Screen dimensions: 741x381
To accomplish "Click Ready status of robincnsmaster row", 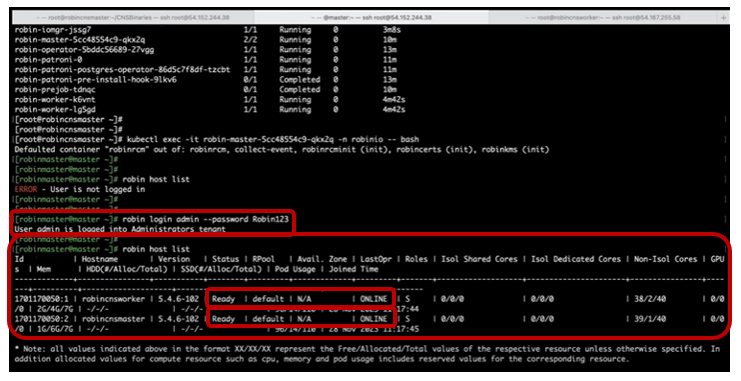I will click(224, 319).
